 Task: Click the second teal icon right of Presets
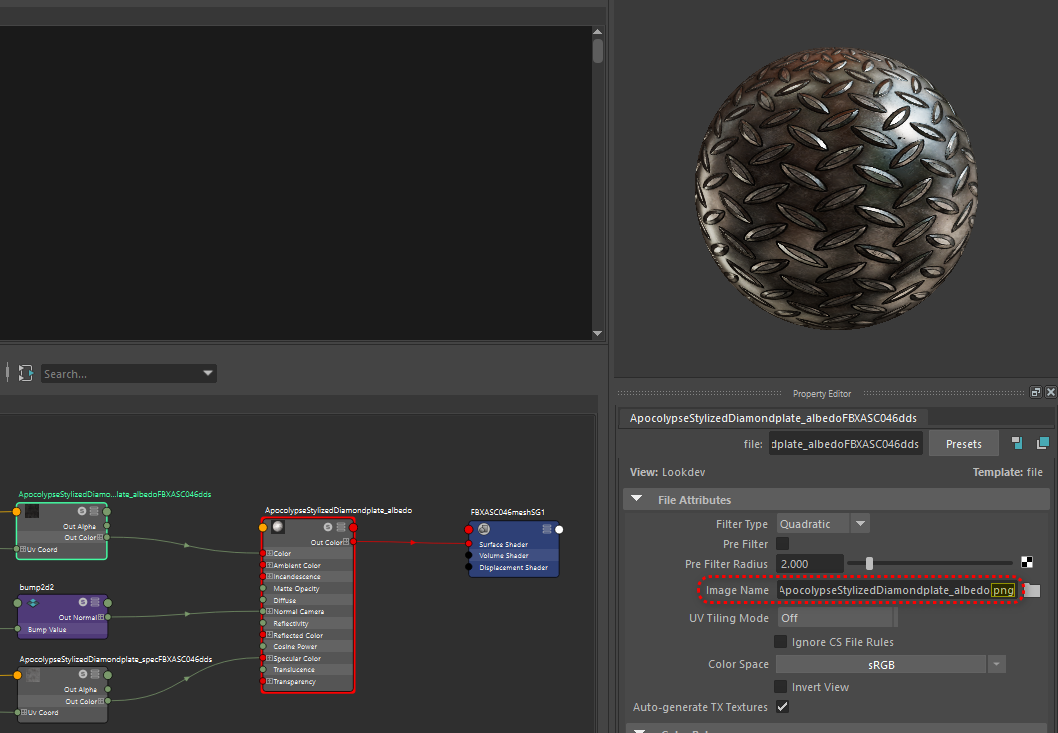coord(1042,443)
